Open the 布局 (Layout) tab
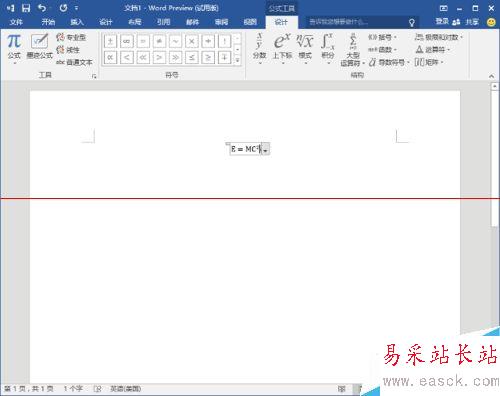The image size is (500, 396). point(135,22)
